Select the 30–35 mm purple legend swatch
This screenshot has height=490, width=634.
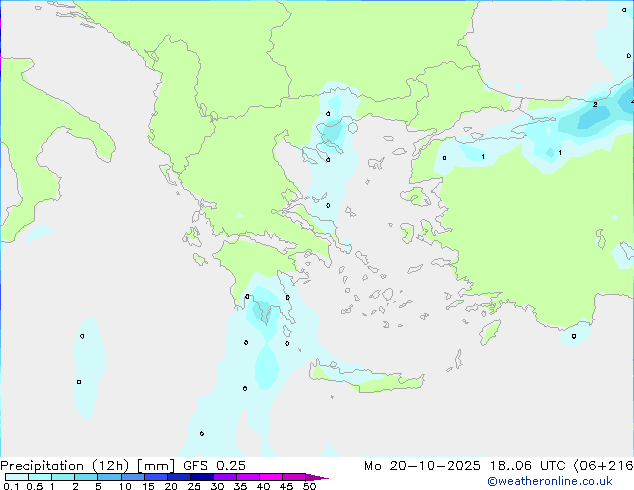click(x=224, y=477)
